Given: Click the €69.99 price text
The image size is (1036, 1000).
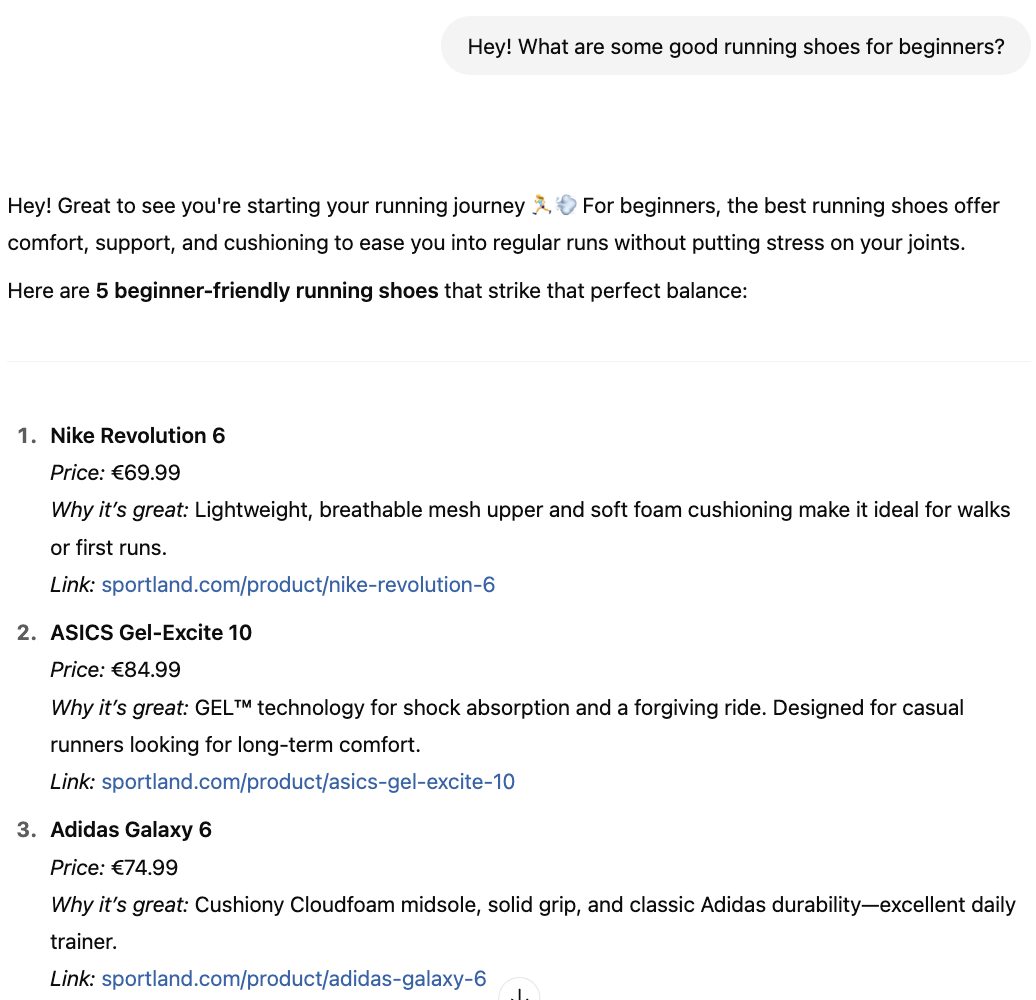Looking at the screenshot, I should (146, 472).
